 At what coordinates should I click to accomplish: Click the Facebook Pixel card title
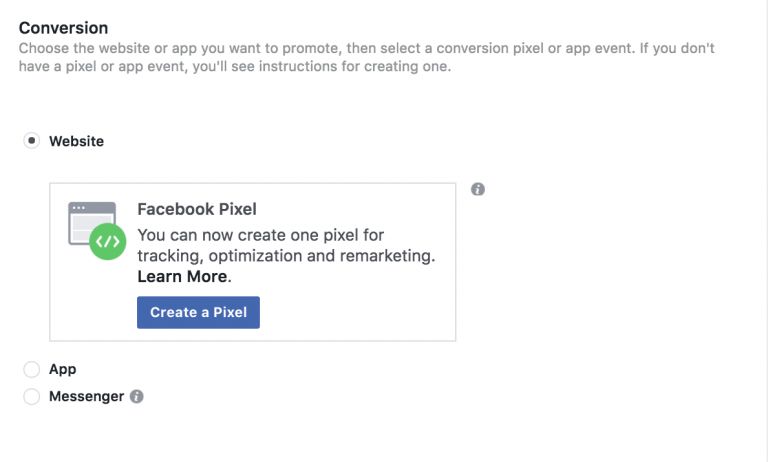197,210
